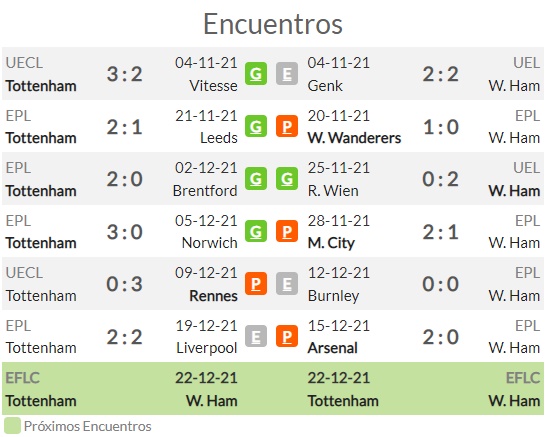Click the green G badge for Tottenham vs Brentford
The image size is (546, 437).
point(256,179)
